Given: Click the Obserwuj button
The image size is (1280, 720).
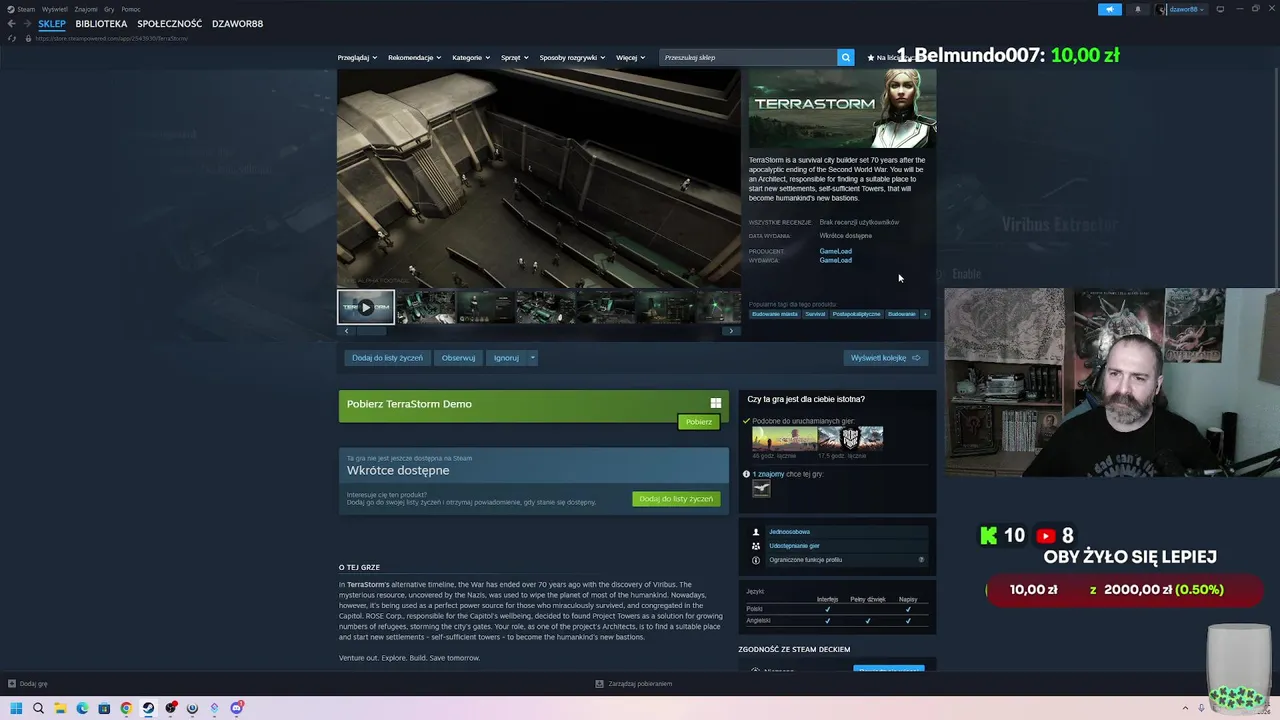Looking at the screenshot, I should (458, 357).
